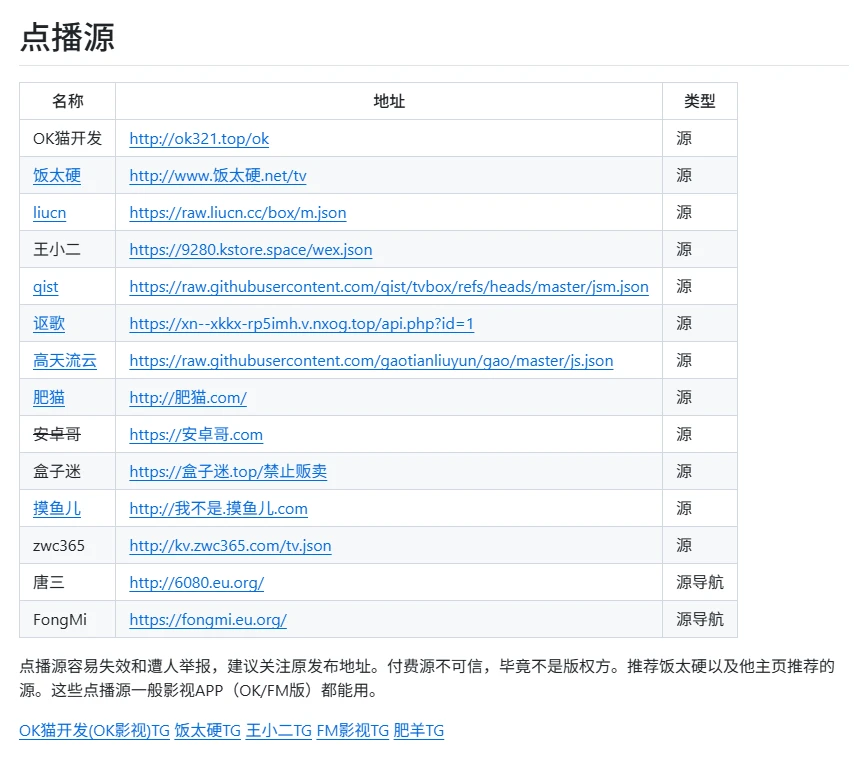Click the liucn name link
This screenshot has height=757, width=854.
coord(49,213)
